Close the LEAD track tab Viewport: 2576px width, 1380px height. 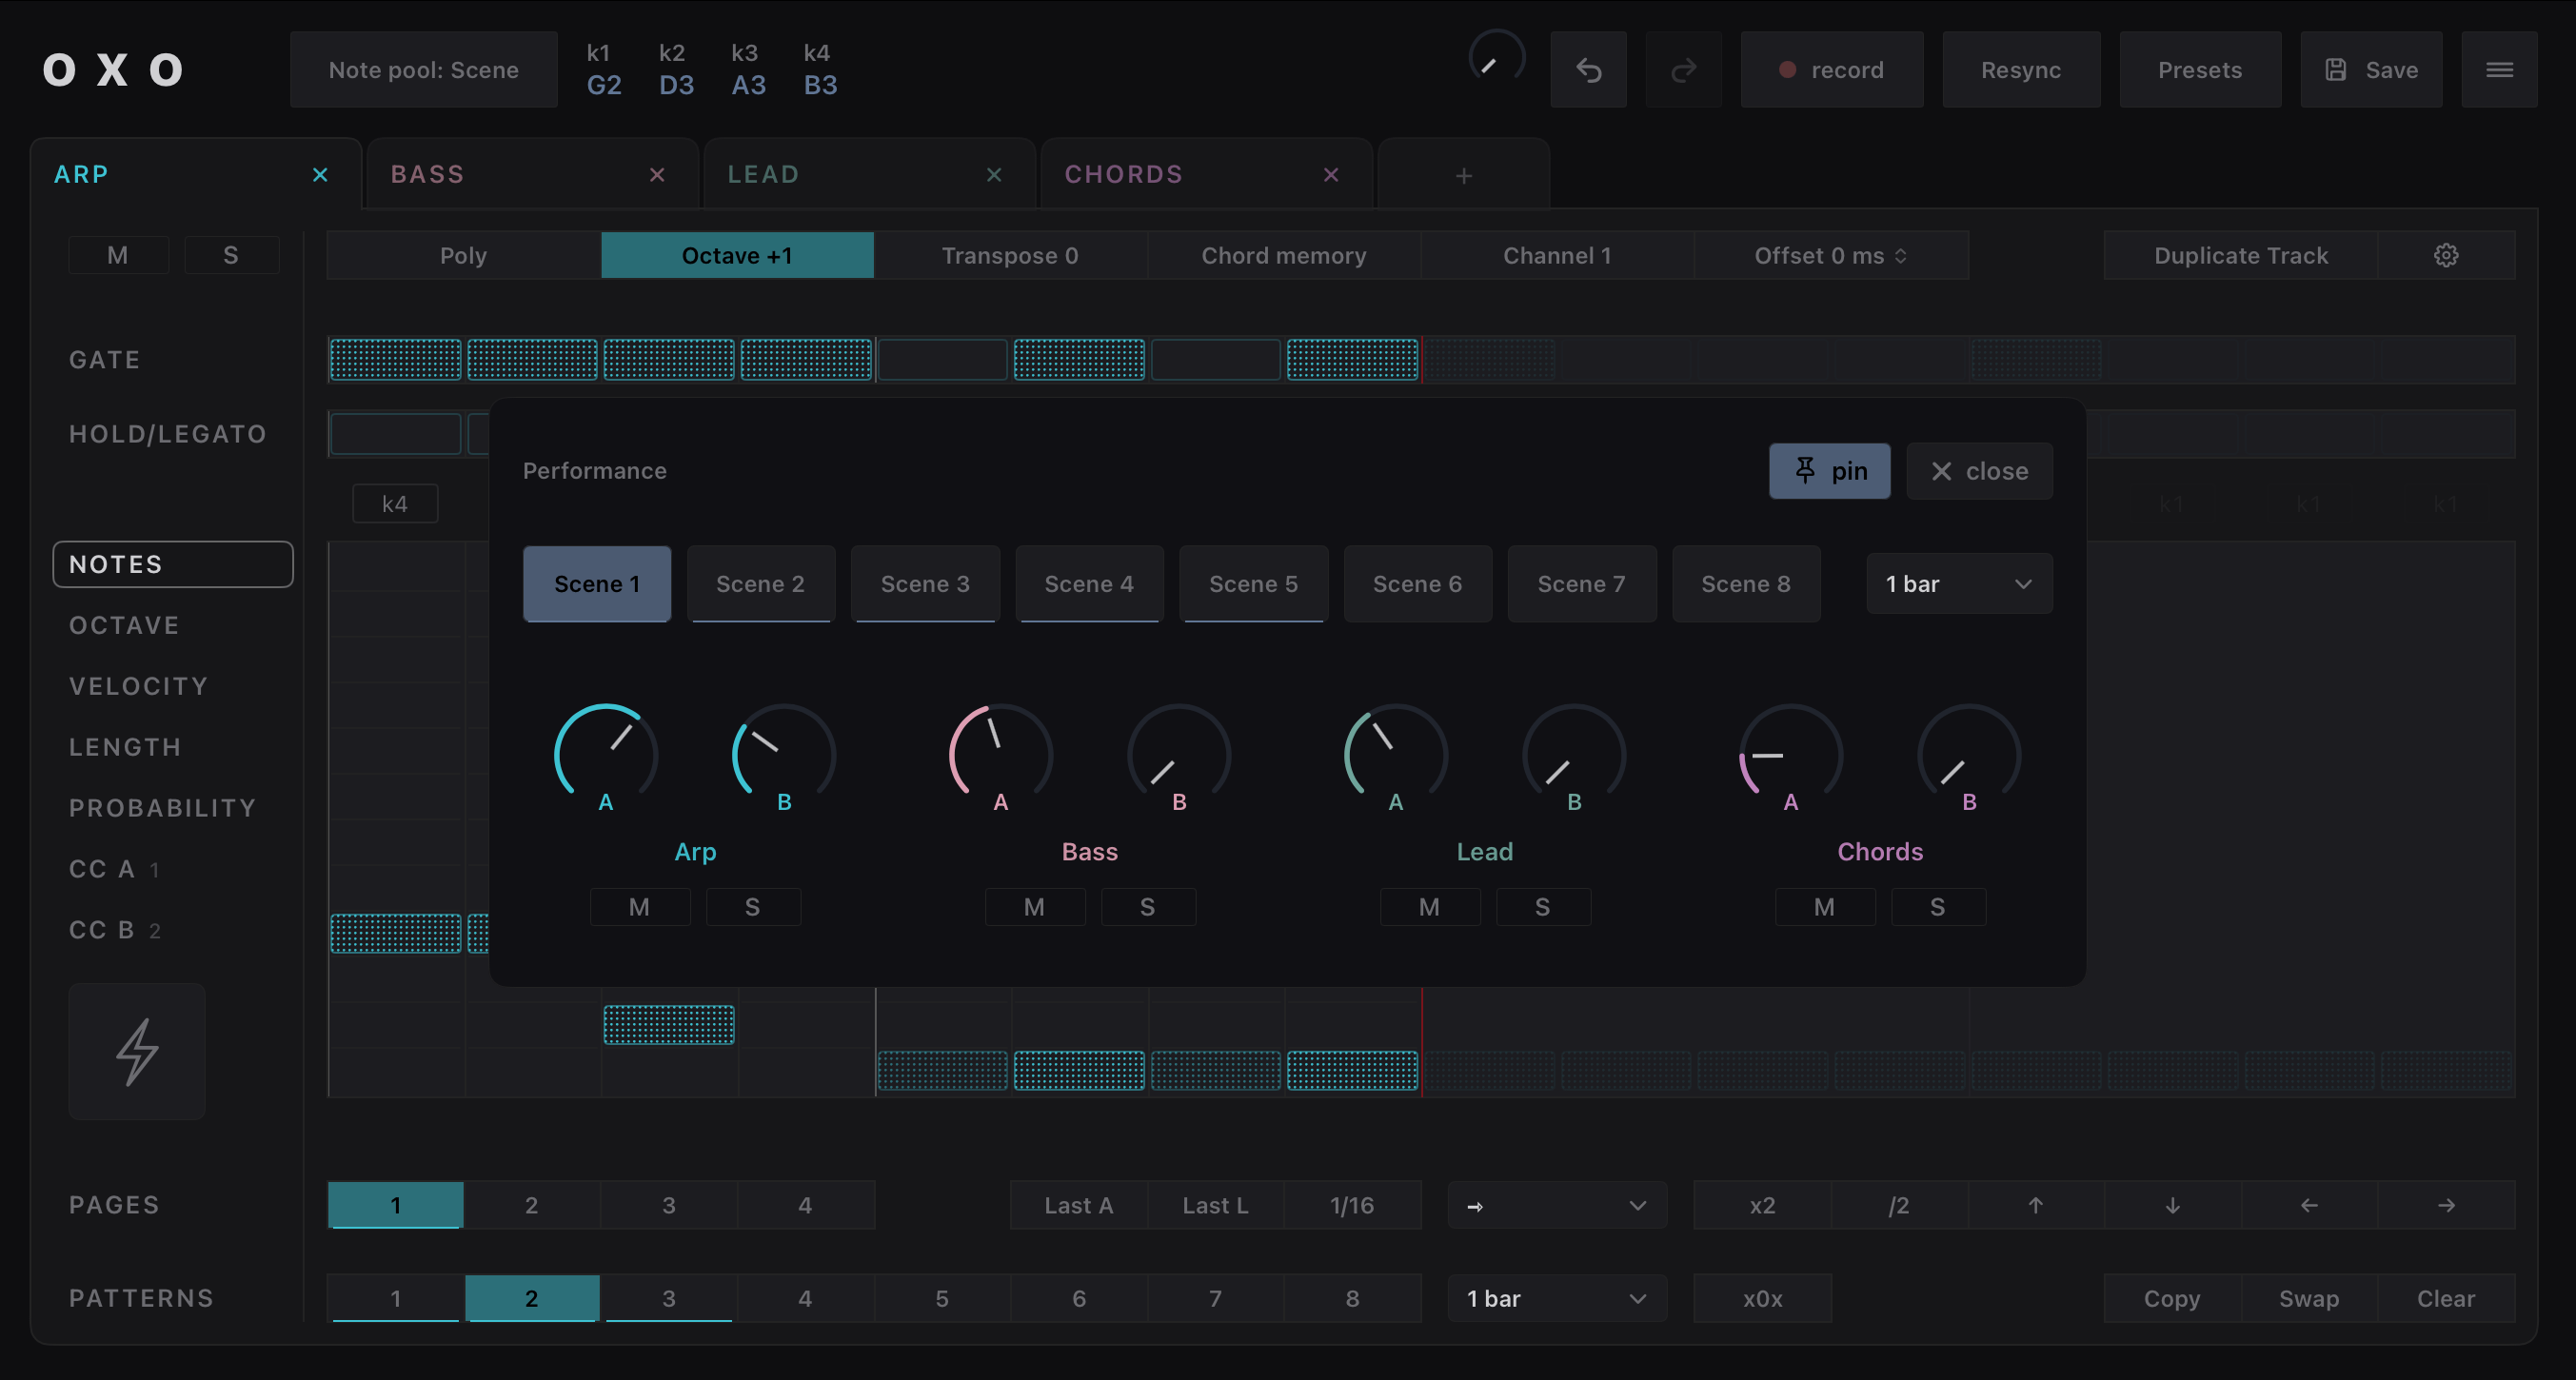994,175
